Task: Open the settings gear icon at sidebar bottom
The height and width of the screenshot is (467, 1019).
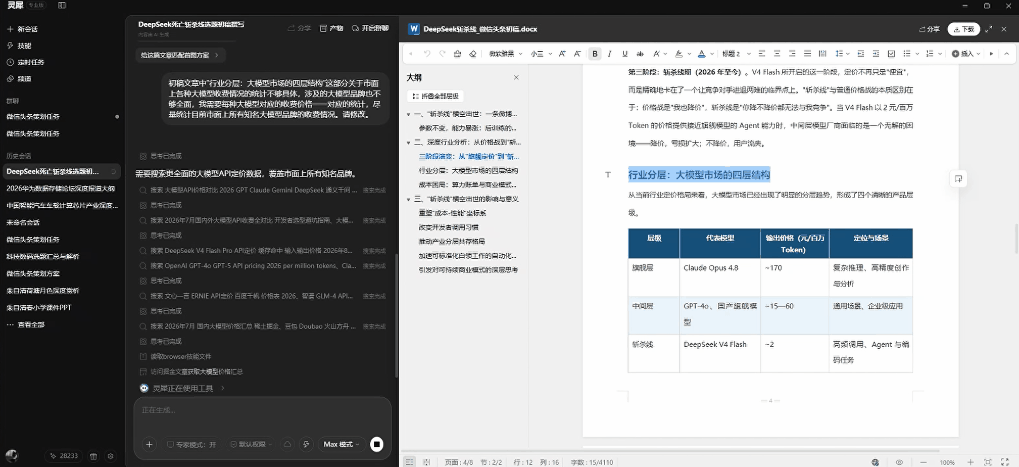Action: [x=110, y=457]
